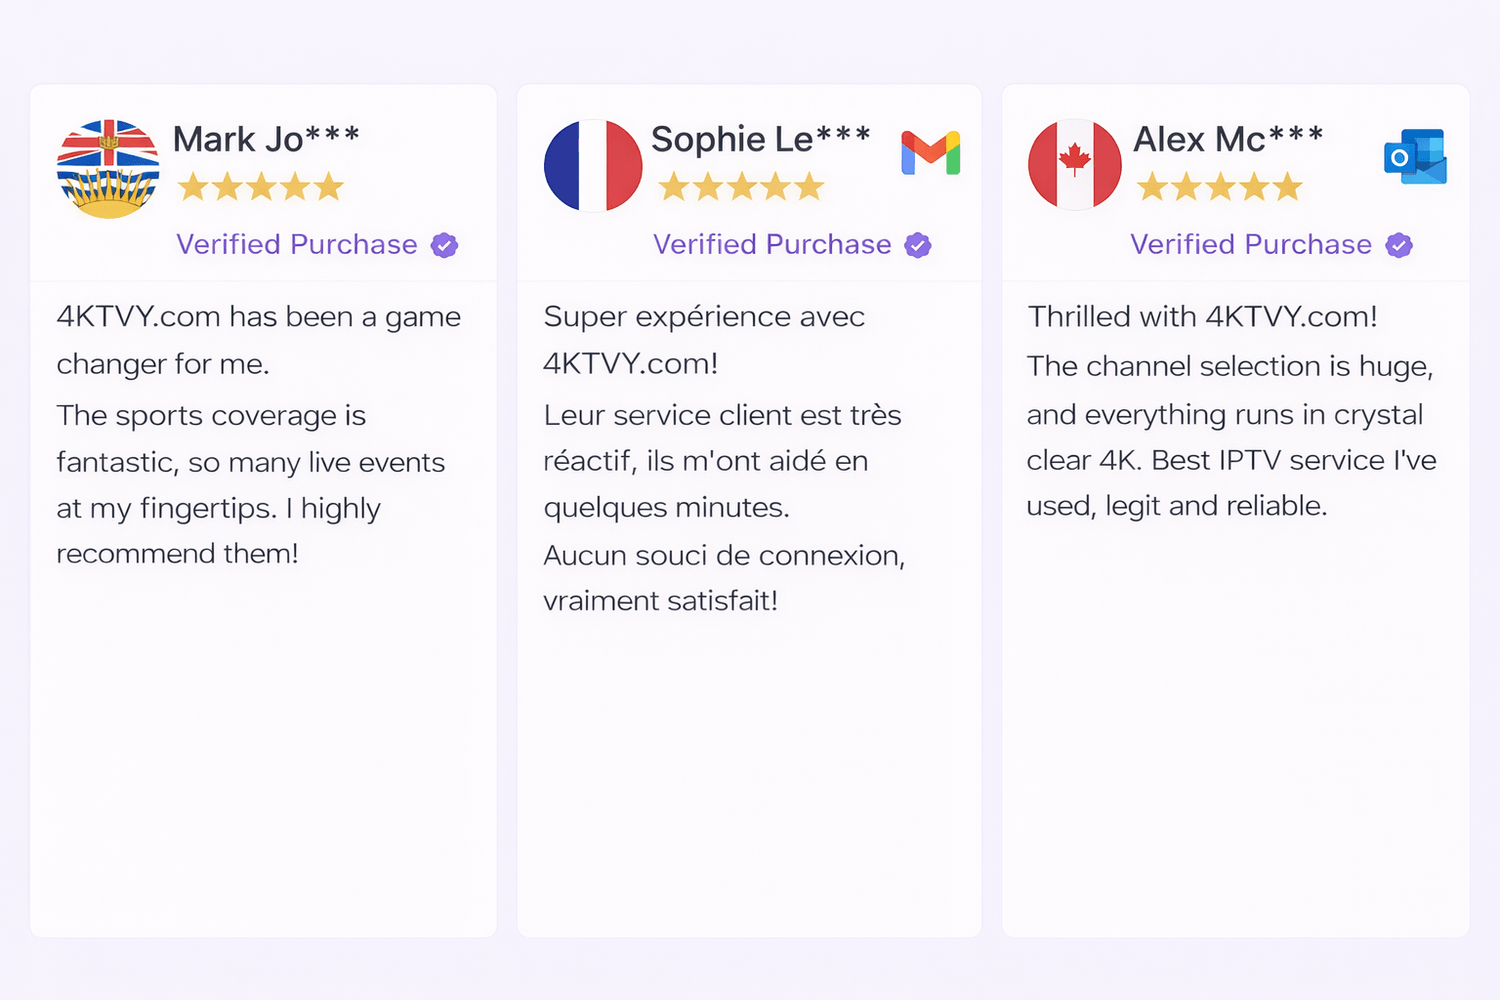Click verified badge icon on Alex's review
The height and width of the screenshot is (1000, 1500).
[x=1399, y=245]
